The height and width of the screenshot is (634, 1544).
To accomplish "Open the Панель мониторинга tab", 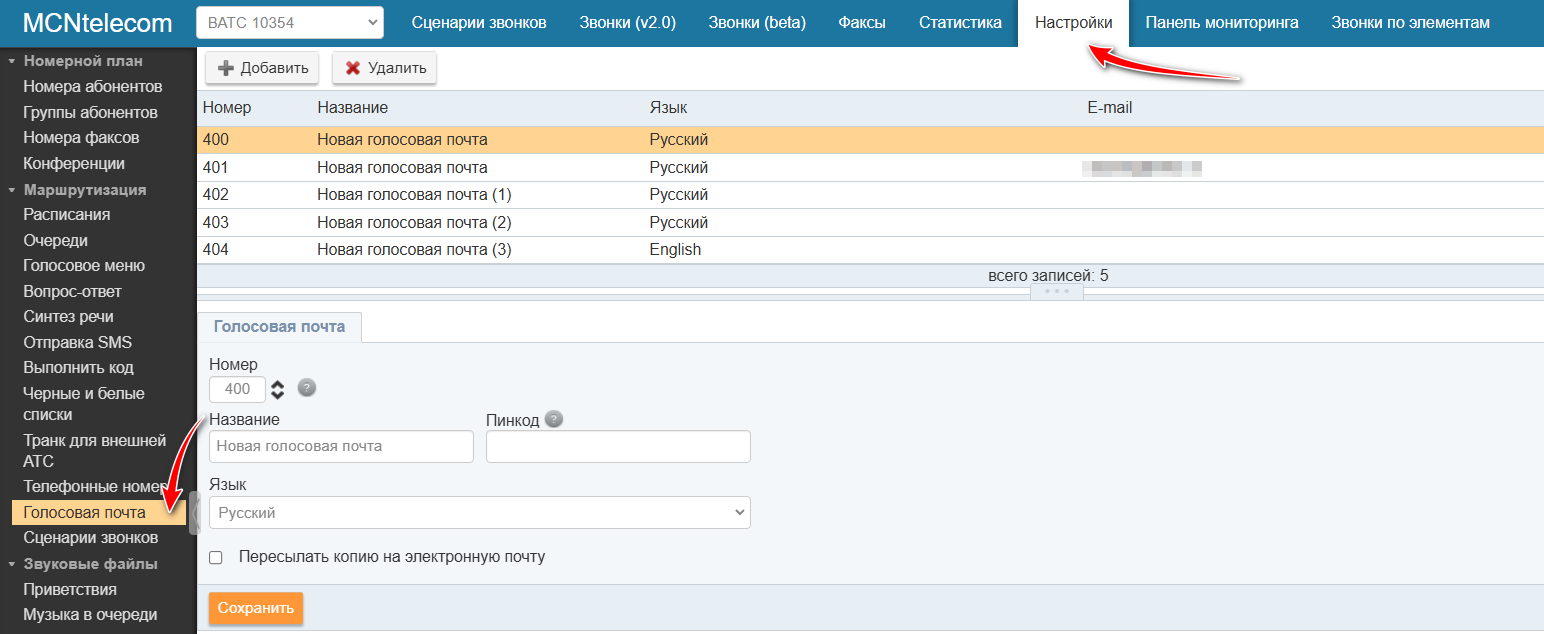I will coord(1222,22).
